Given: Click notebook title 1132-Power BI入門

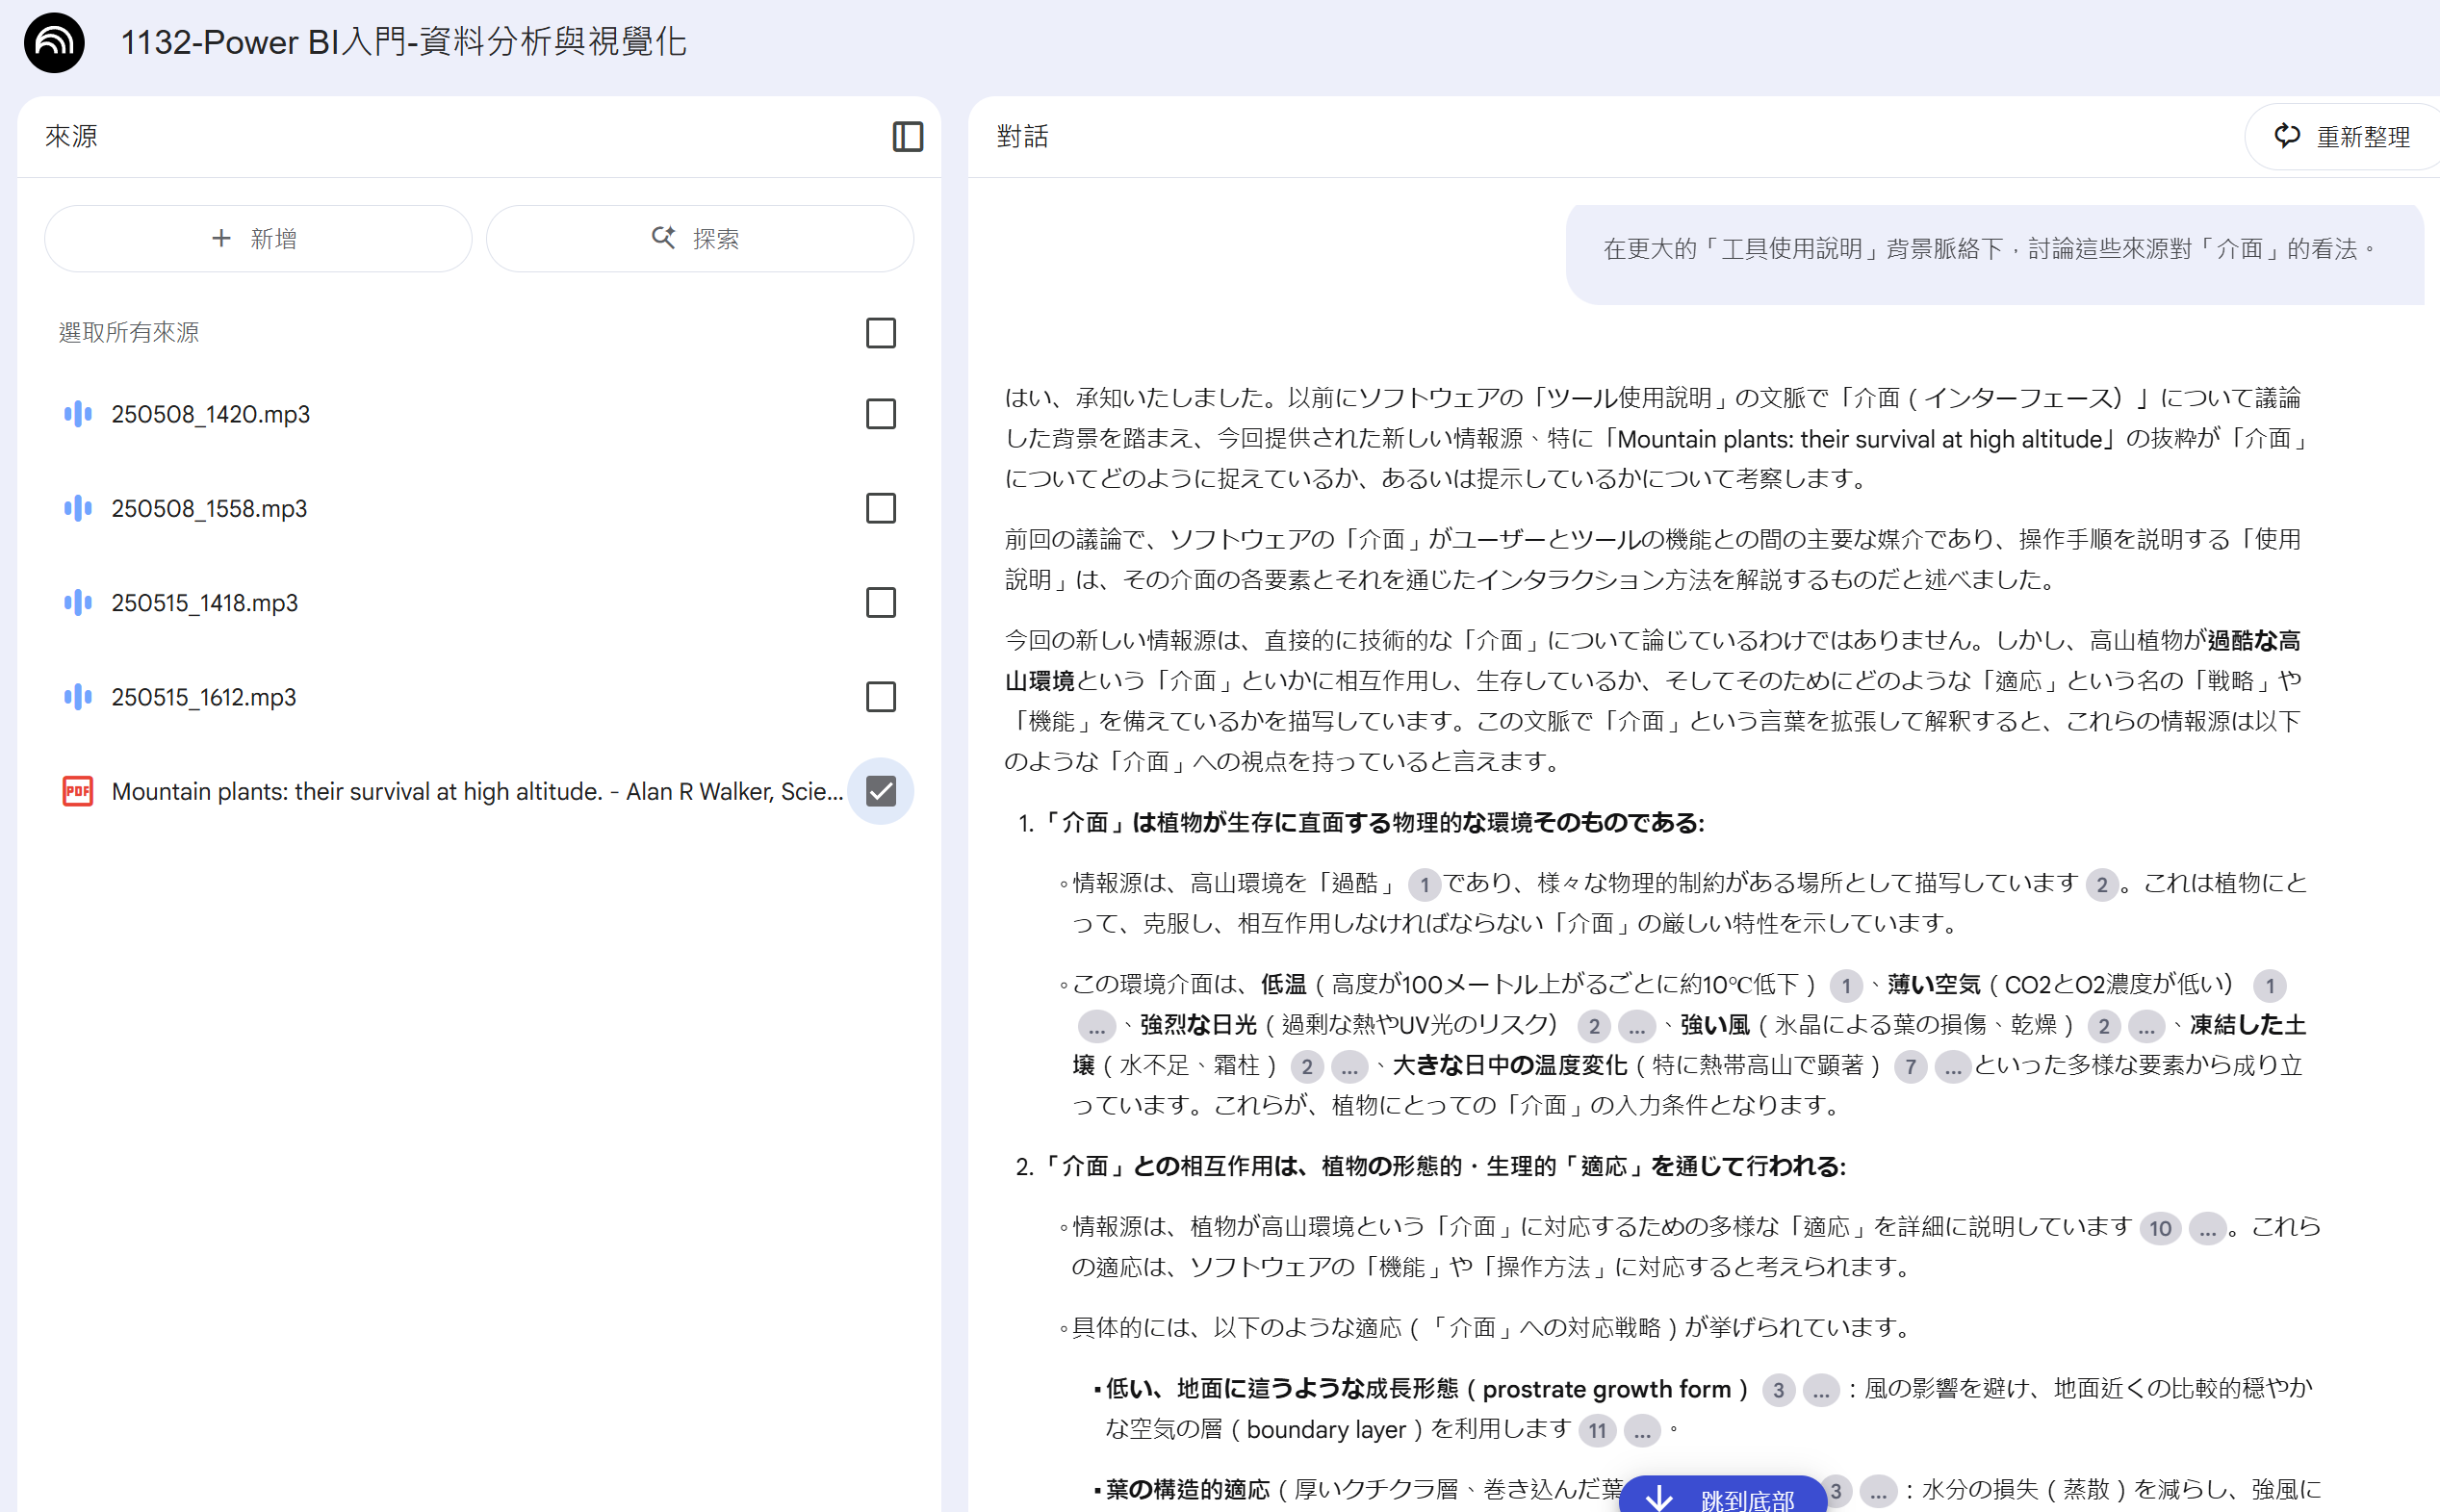Looking at the screenshot, I should [x=403, y=42].
